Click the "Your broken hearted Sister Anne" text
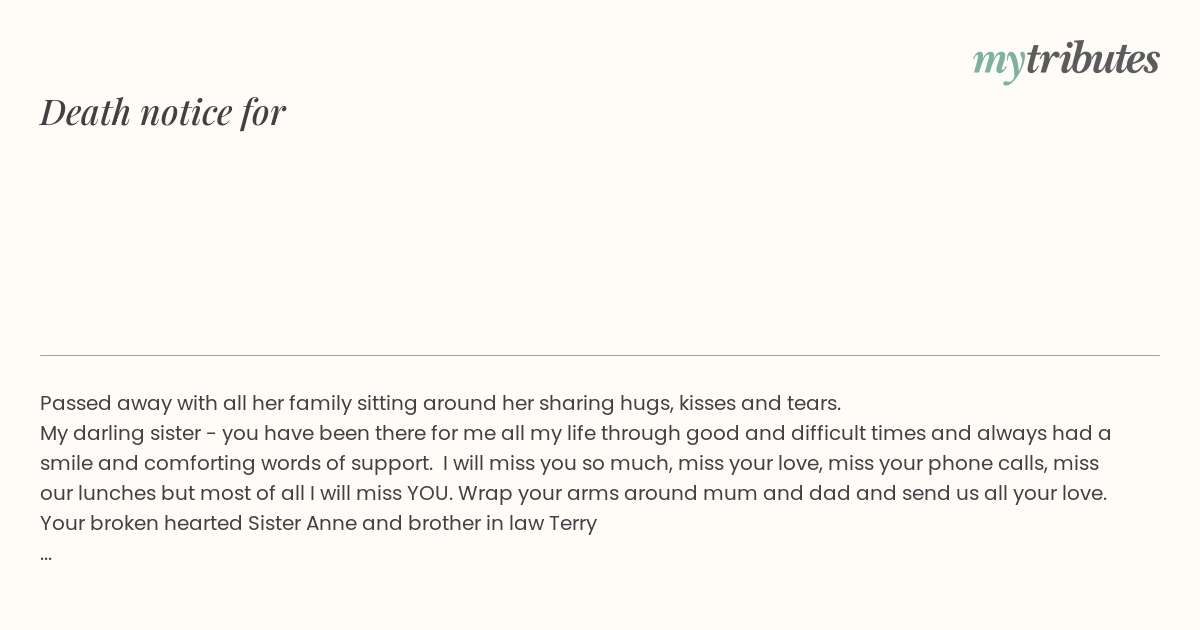Viewport: 1200px width, 630px height. click(198, 523)
